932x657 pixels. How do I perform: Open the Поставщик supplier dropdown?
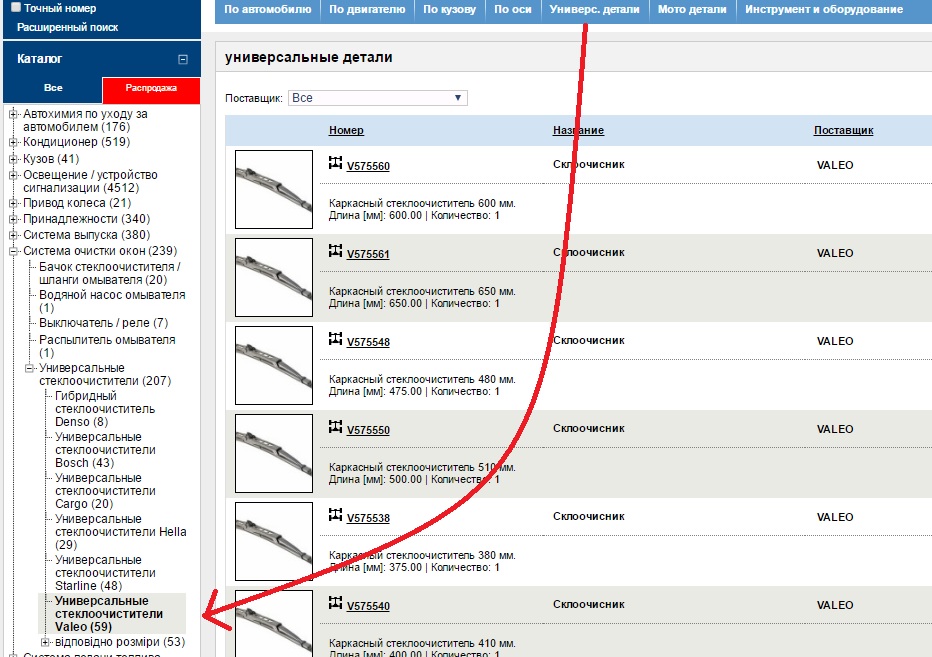point(377,98)
